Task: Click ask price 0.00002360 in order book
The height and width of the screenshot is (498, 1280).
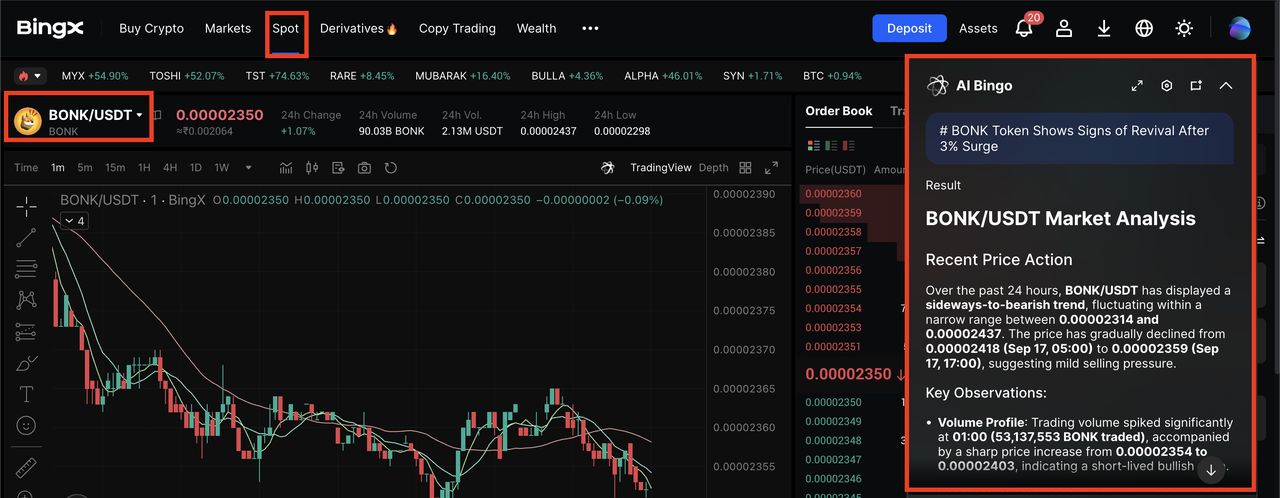Action: (833, 194)
